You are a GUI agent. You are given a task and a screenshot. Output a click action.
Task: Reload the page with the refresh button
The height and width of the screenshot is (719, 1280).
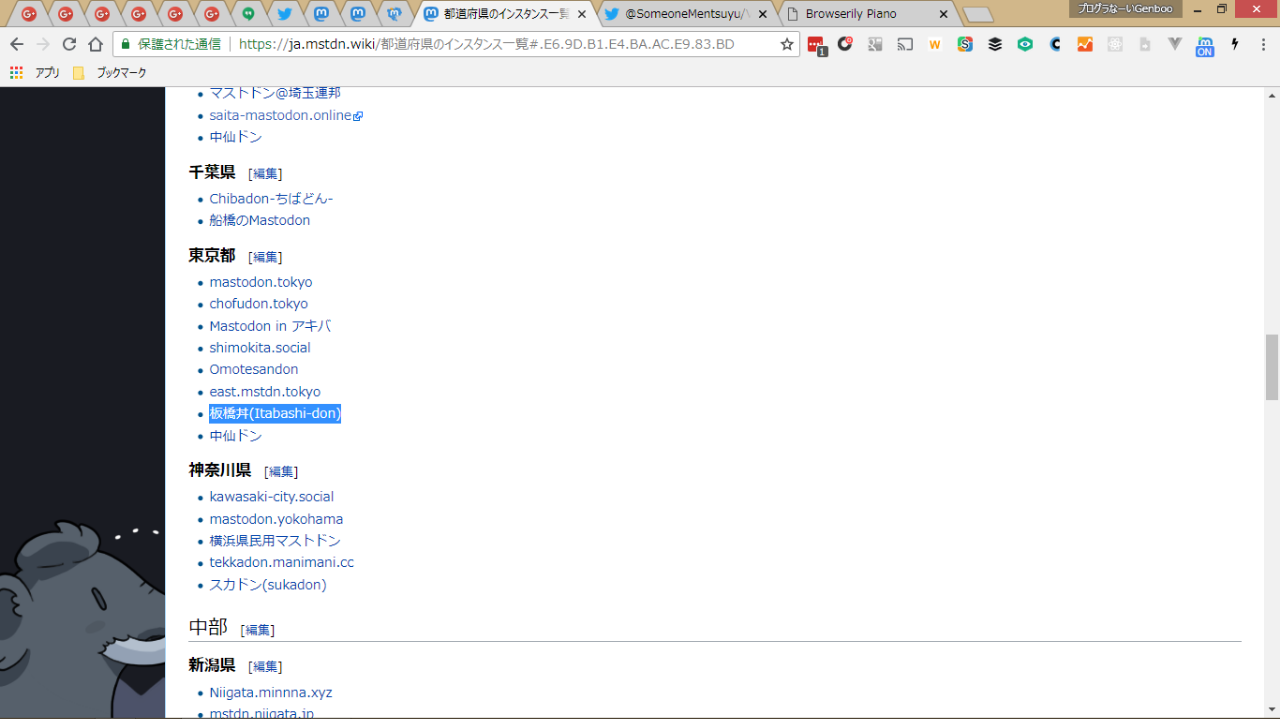pyautogui.click(x=69, y=44)
